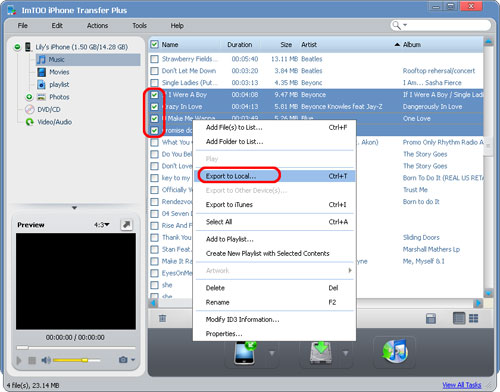The width and height of the screenshot is (500, 392).
Task: Open Properties from context menu
Action: tap(275, 334)
